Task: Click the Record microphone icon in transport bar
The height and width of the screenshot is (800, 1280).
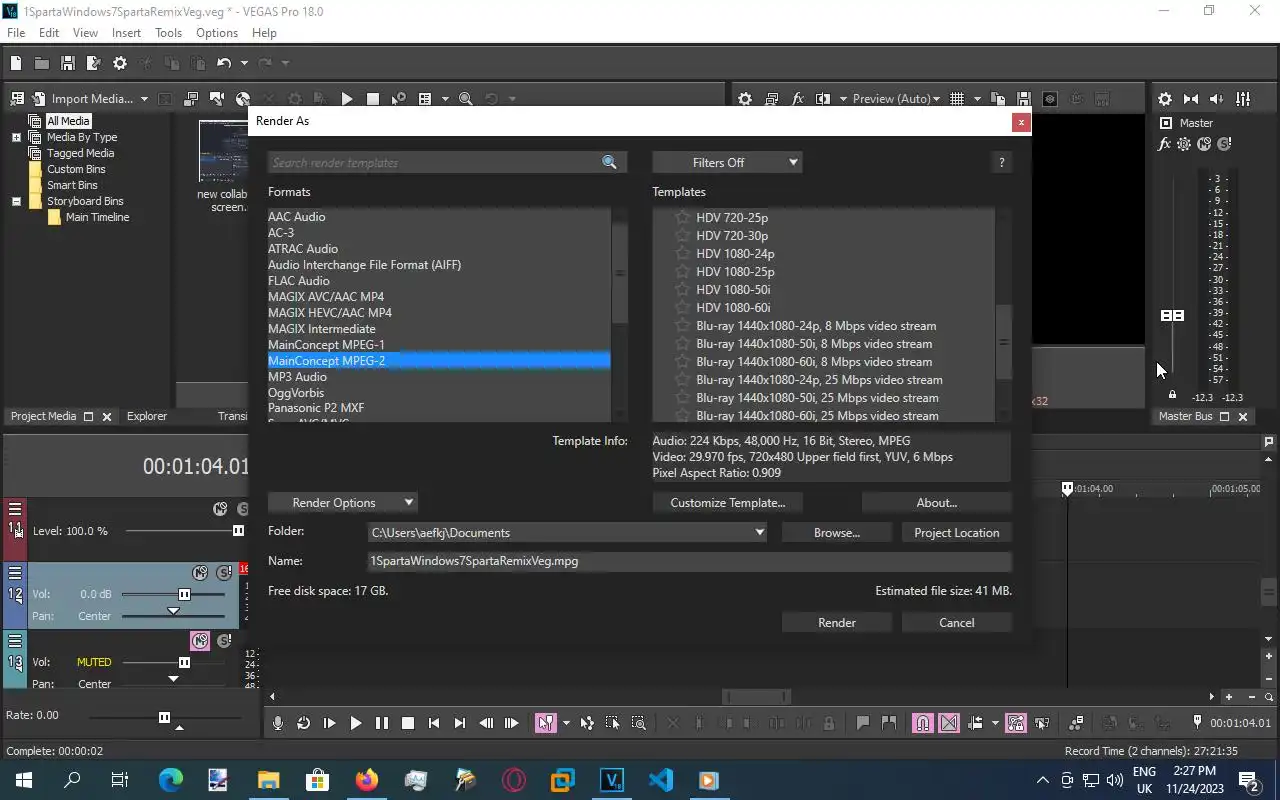Action: [x=278, y=723]
